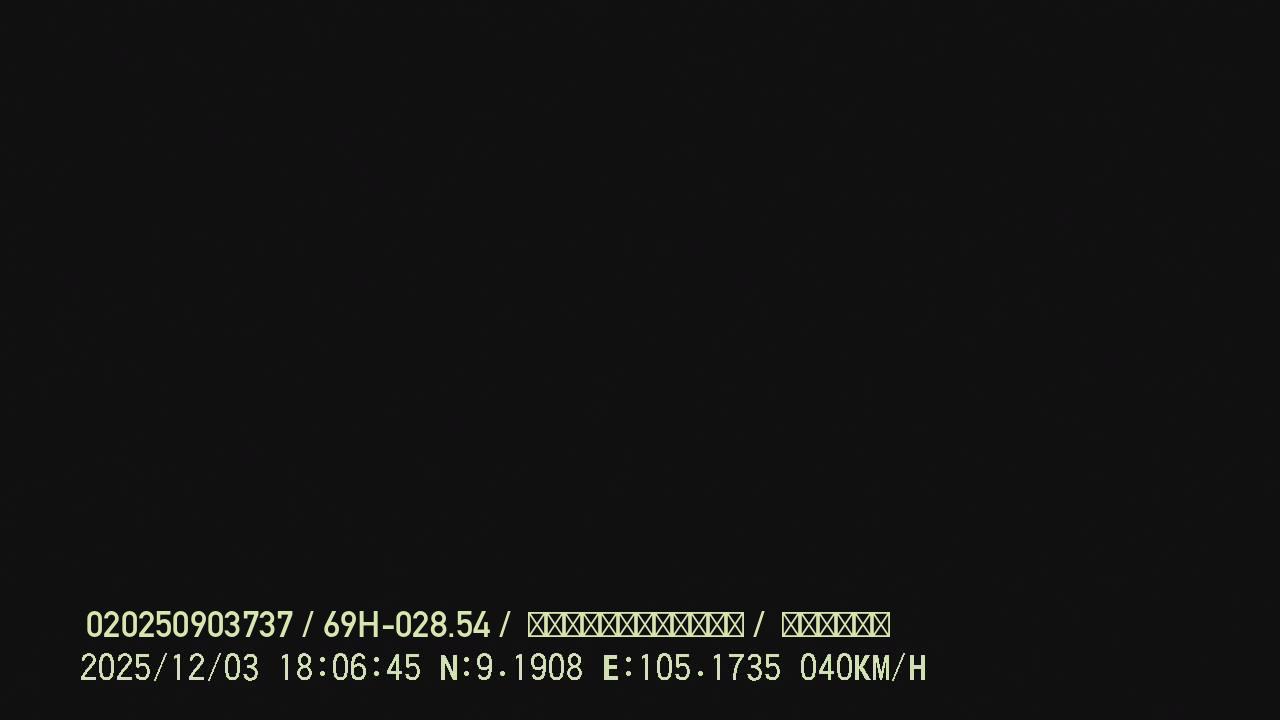1280x720 pixels.
Task: Select the date 2025/12/03
Action: click(169, 668)
